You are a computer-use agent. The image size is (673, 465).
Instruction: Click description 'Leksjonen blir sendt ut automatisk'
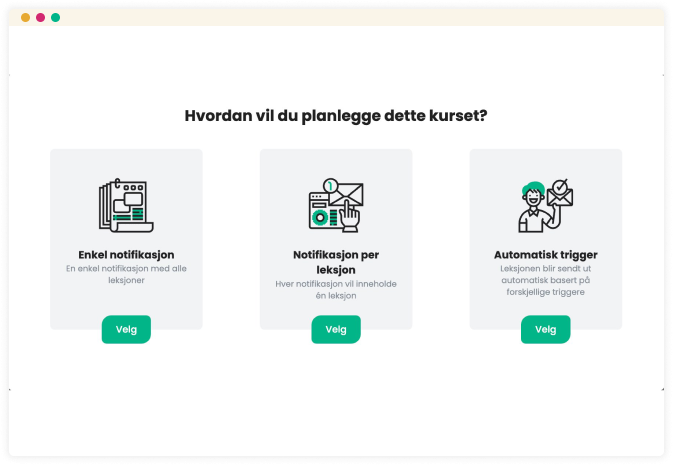coord(546,280)
